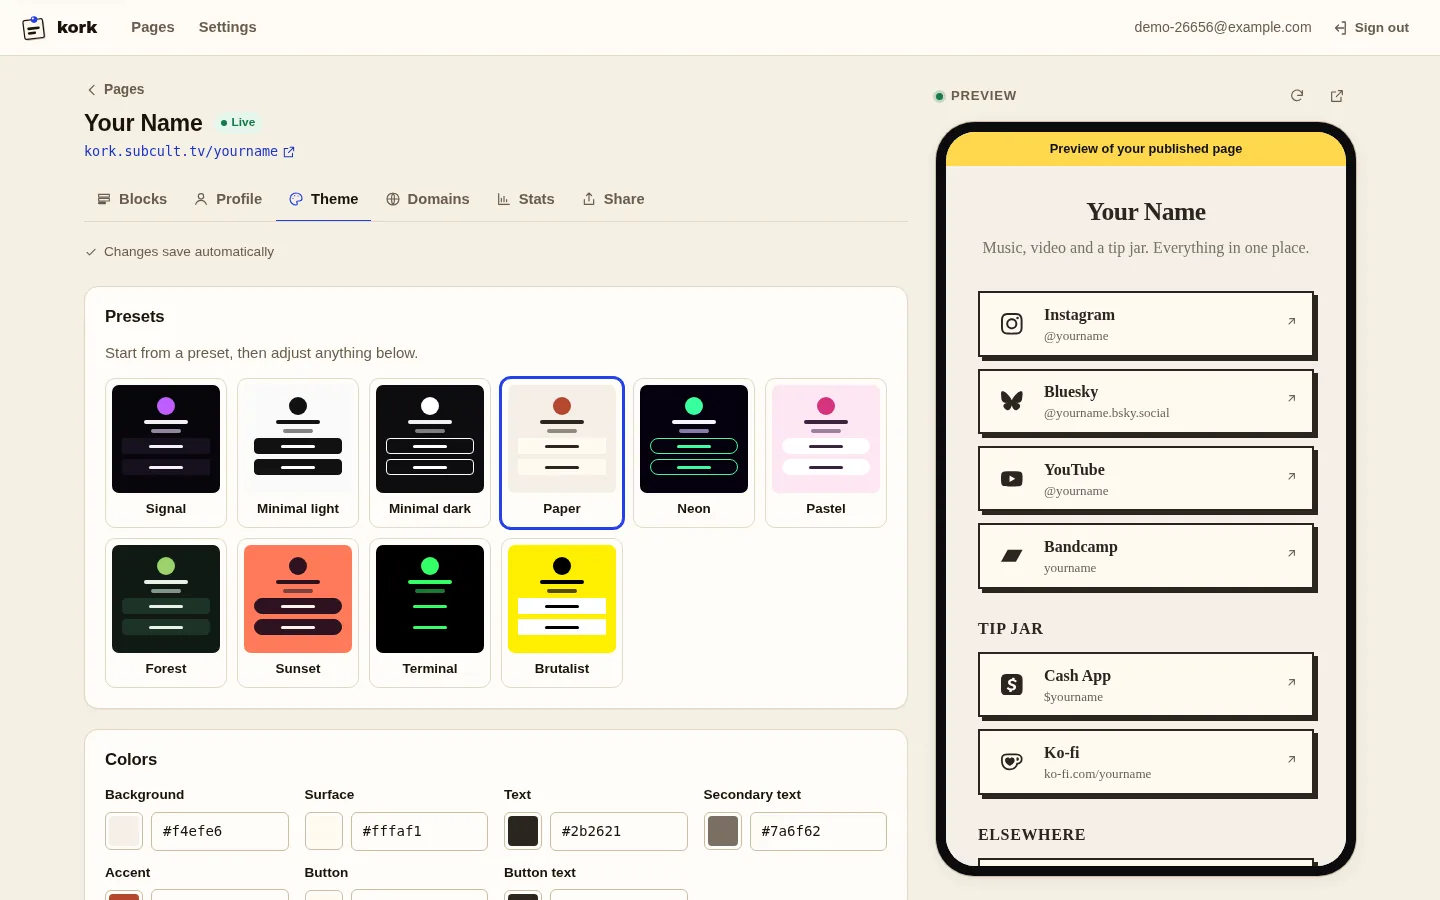The image size is (1440, 900).
Task: Open the Text color swatch
Action: coord(523,831)
